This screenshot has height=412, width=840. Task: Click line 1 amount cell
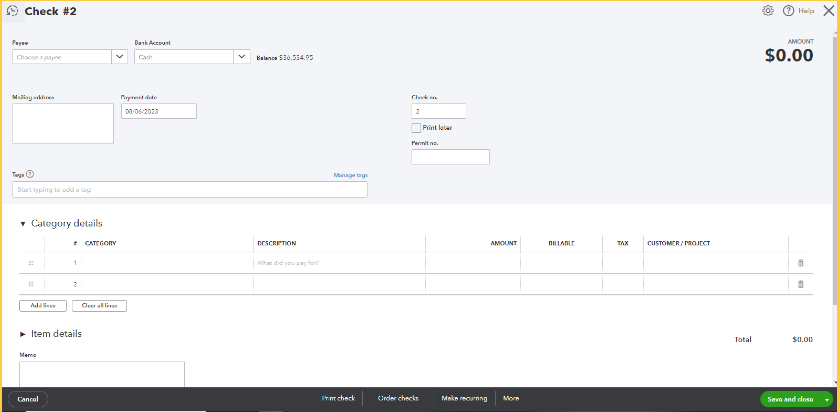click(x=473, y=263)
